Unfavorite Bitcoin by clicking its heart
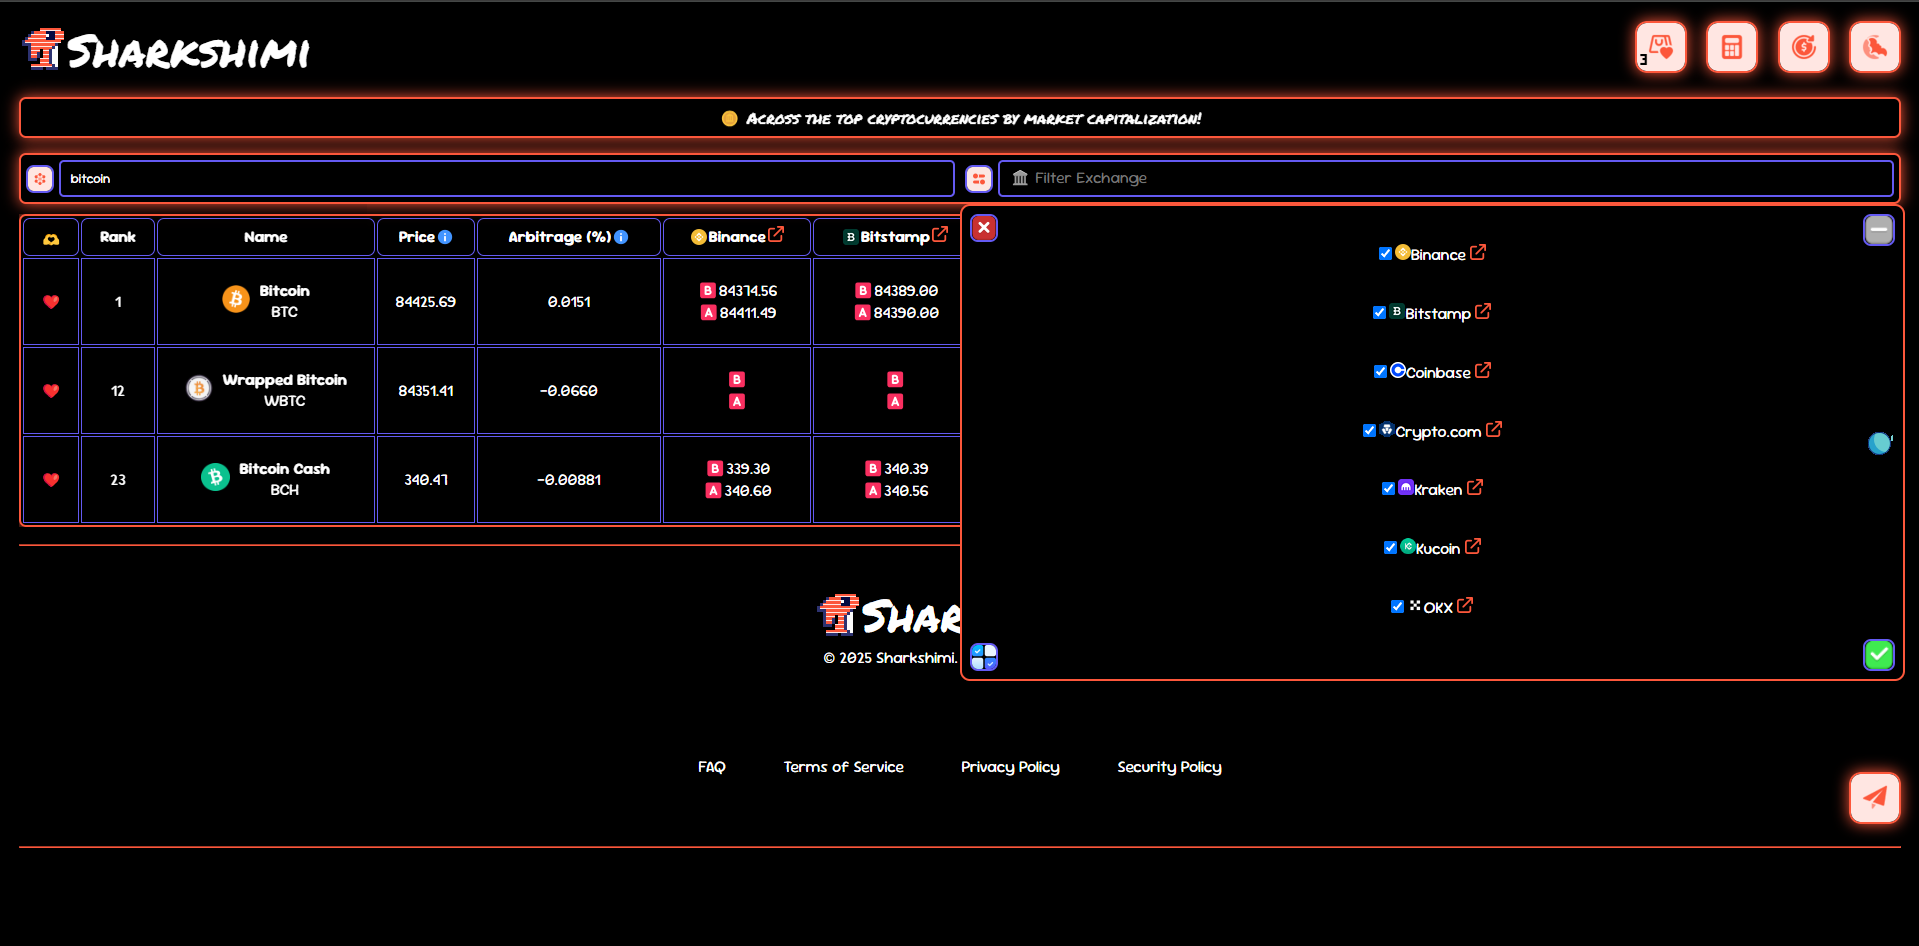The image size is (1919, 946). pyautogui.click(x=50, y=301)
